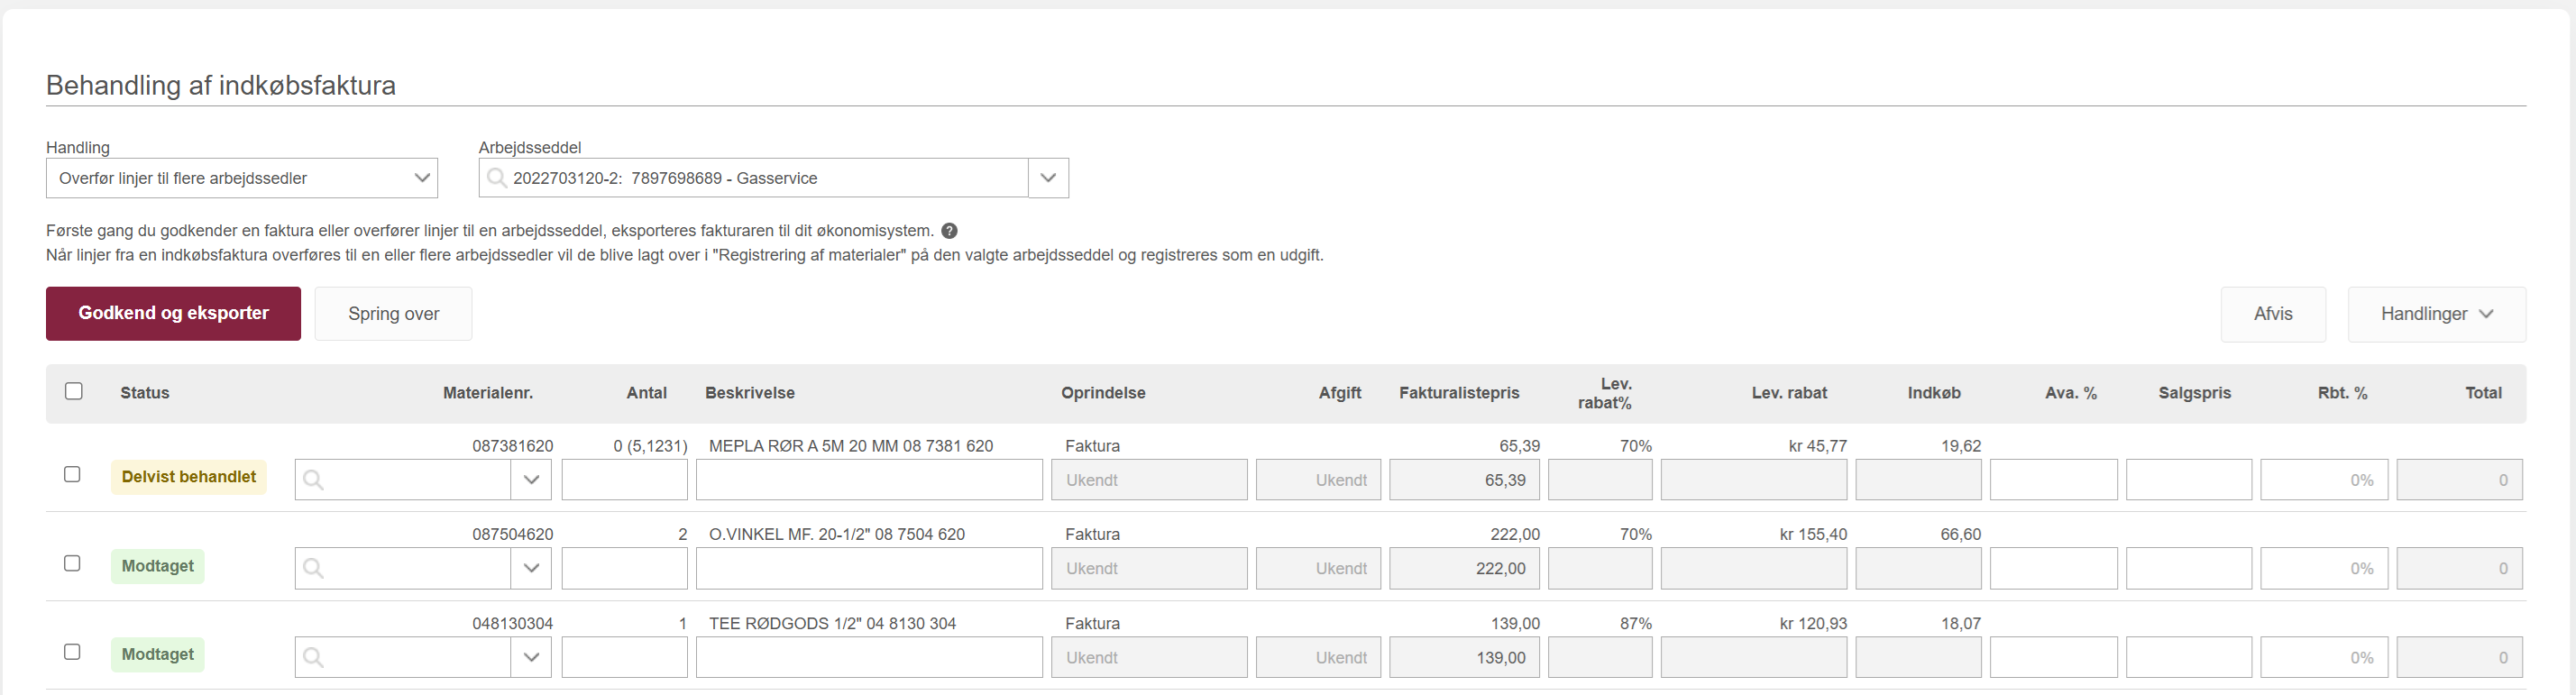Check the Delvist behandlet row checkbox
Image resolution: width=2576 pixels, height=695 pixels.
[x=72, y=474]
